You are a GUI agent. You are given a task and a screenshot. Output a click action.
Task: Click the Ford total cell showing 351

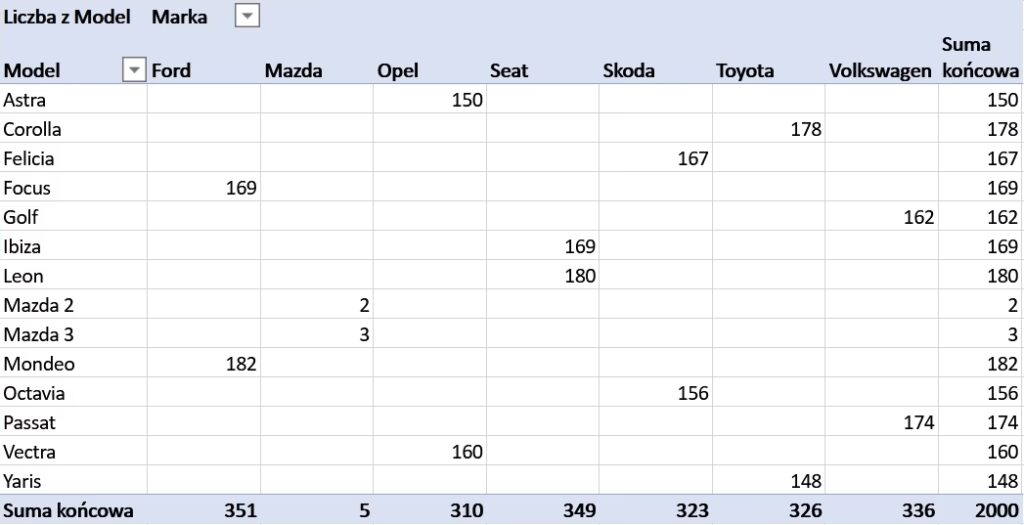click(x=240, y=511)
